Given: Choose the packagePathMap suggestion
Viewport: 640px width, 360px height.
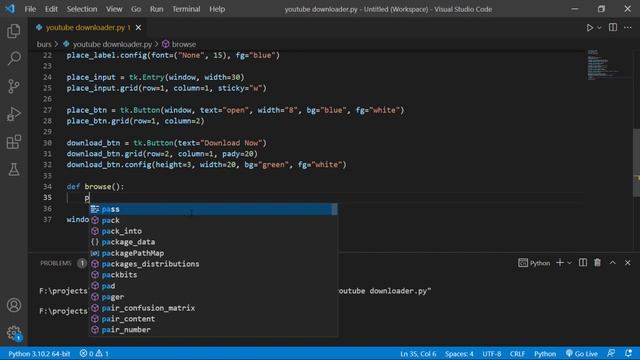Looking at the screenshot, I should tap(213, 253).
